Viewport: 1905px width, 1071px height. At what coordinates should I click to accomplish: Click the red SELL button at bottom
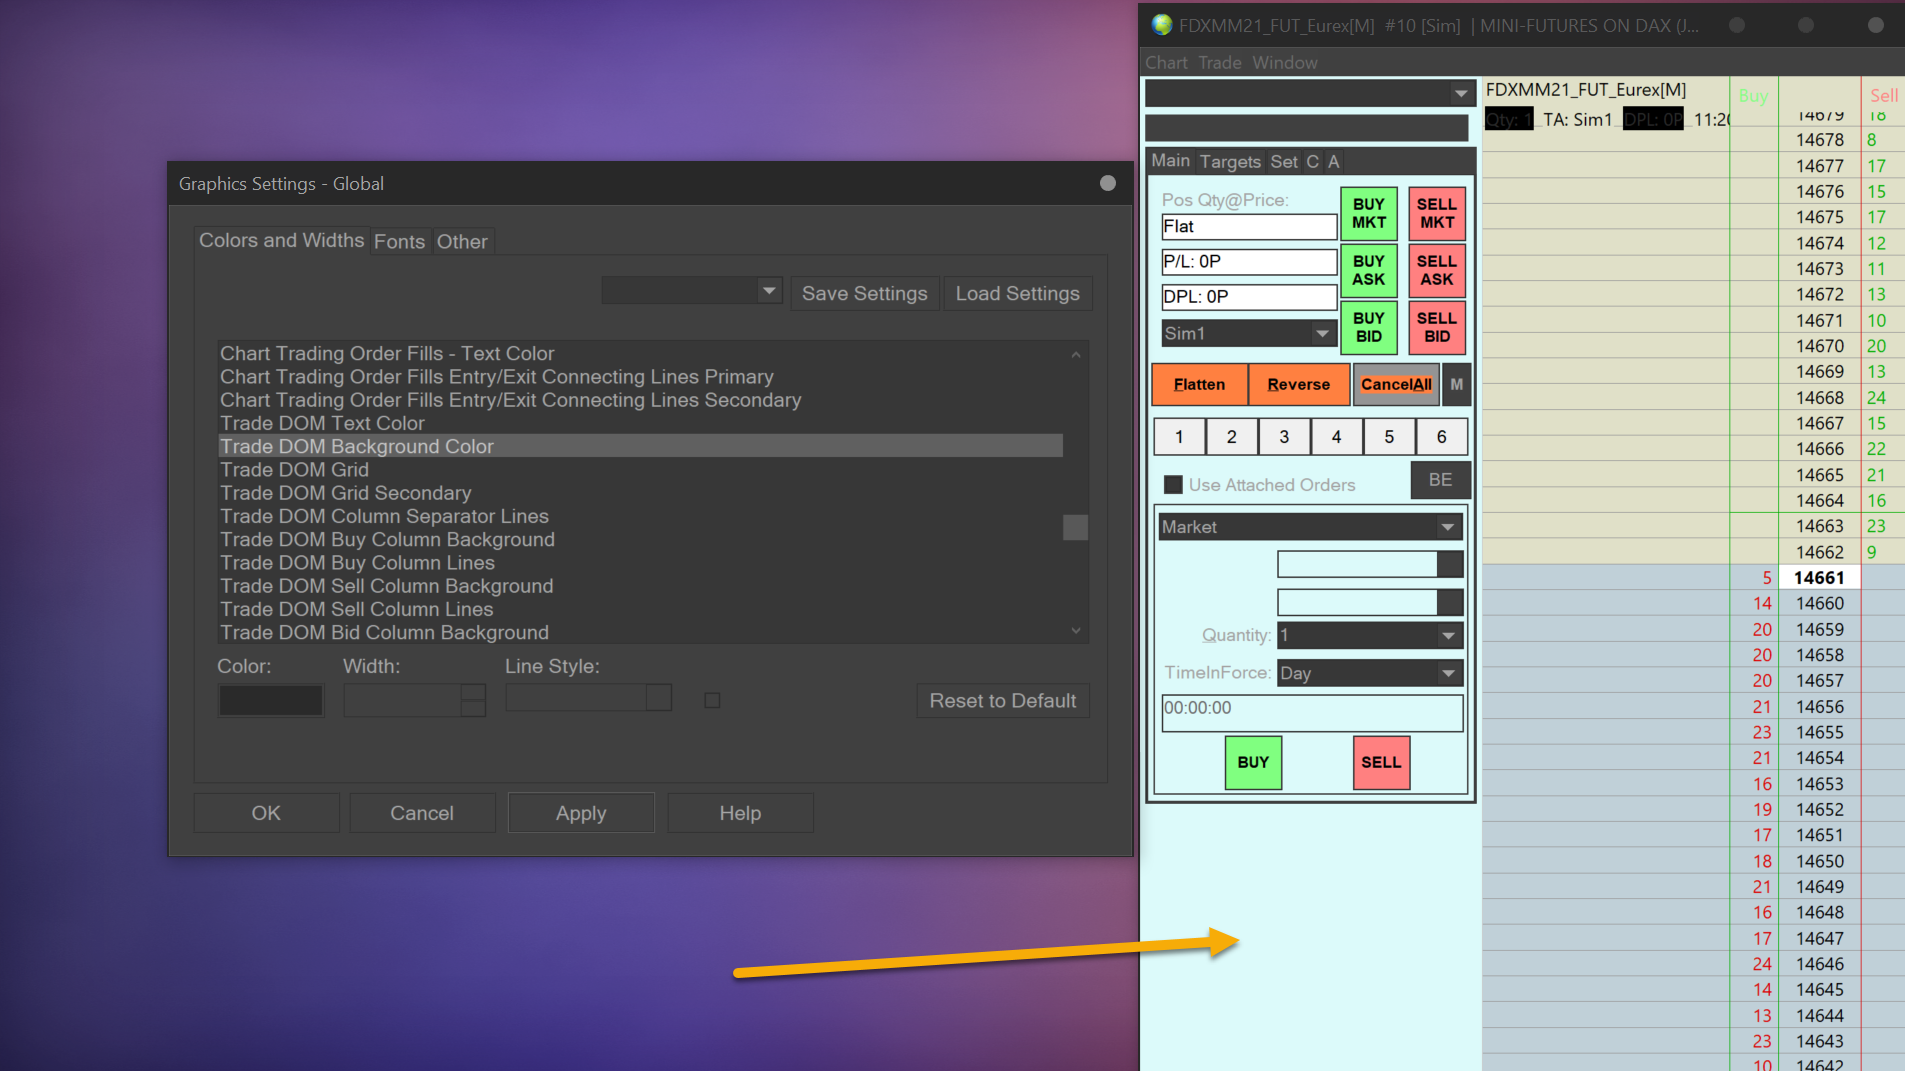tap(1381, 762)
